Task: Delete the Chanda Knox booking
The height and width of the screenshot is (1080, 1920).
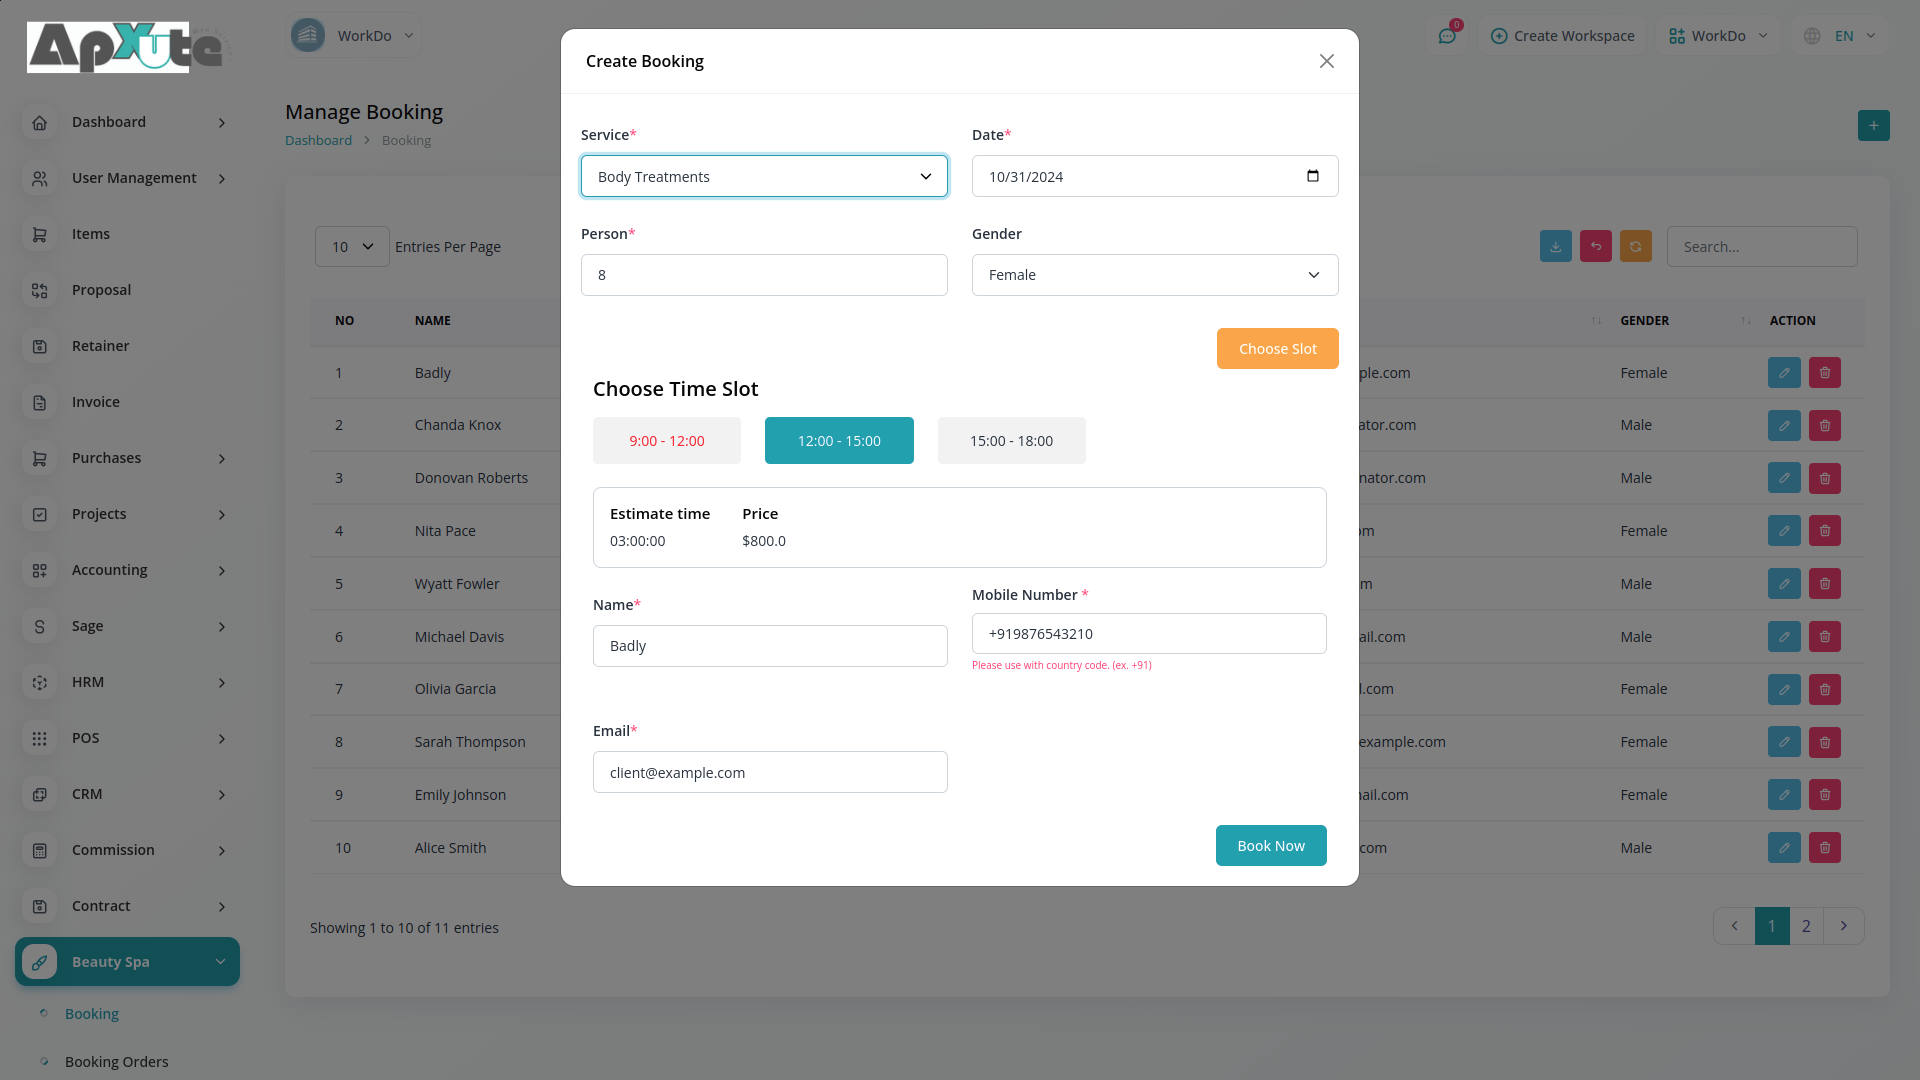Action: point(1825,425)
